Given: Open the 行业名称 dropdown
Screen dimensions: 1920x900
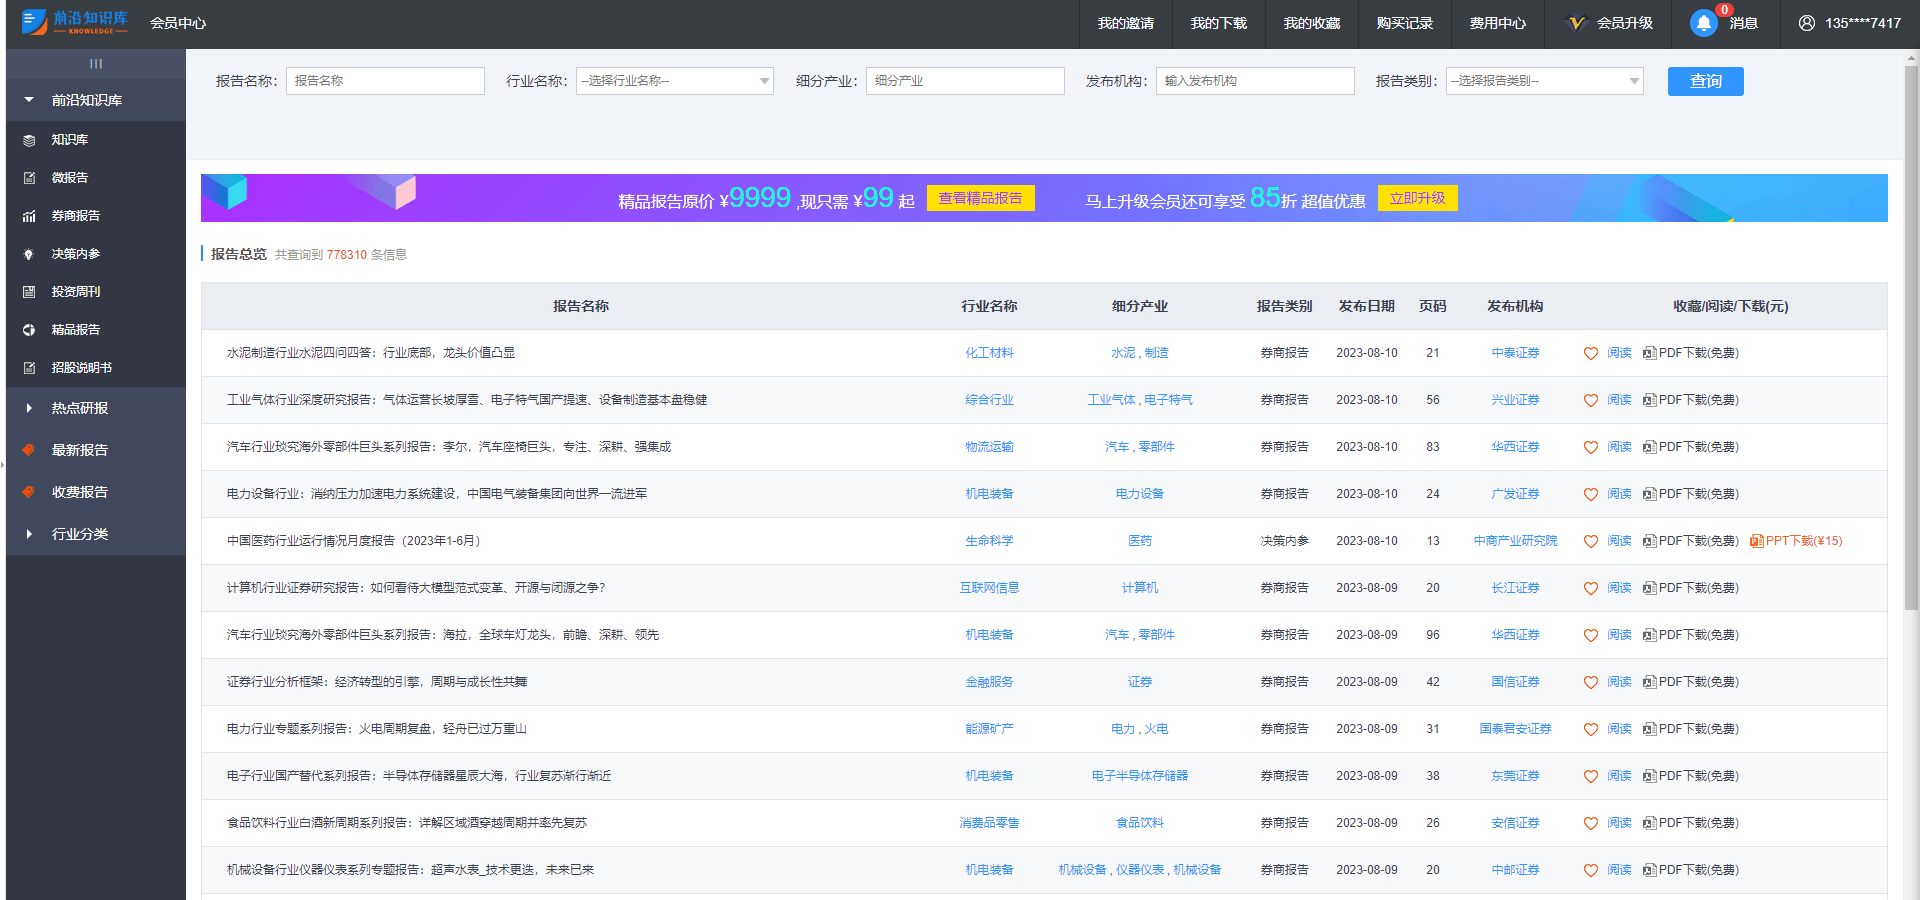Looking at the screenshot, I should pyautogui.click(x=674, y=81).
